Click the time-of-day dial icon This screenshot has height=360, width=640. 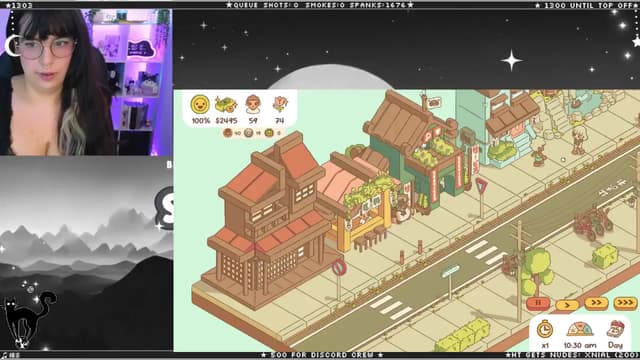(x=580, y=329)
